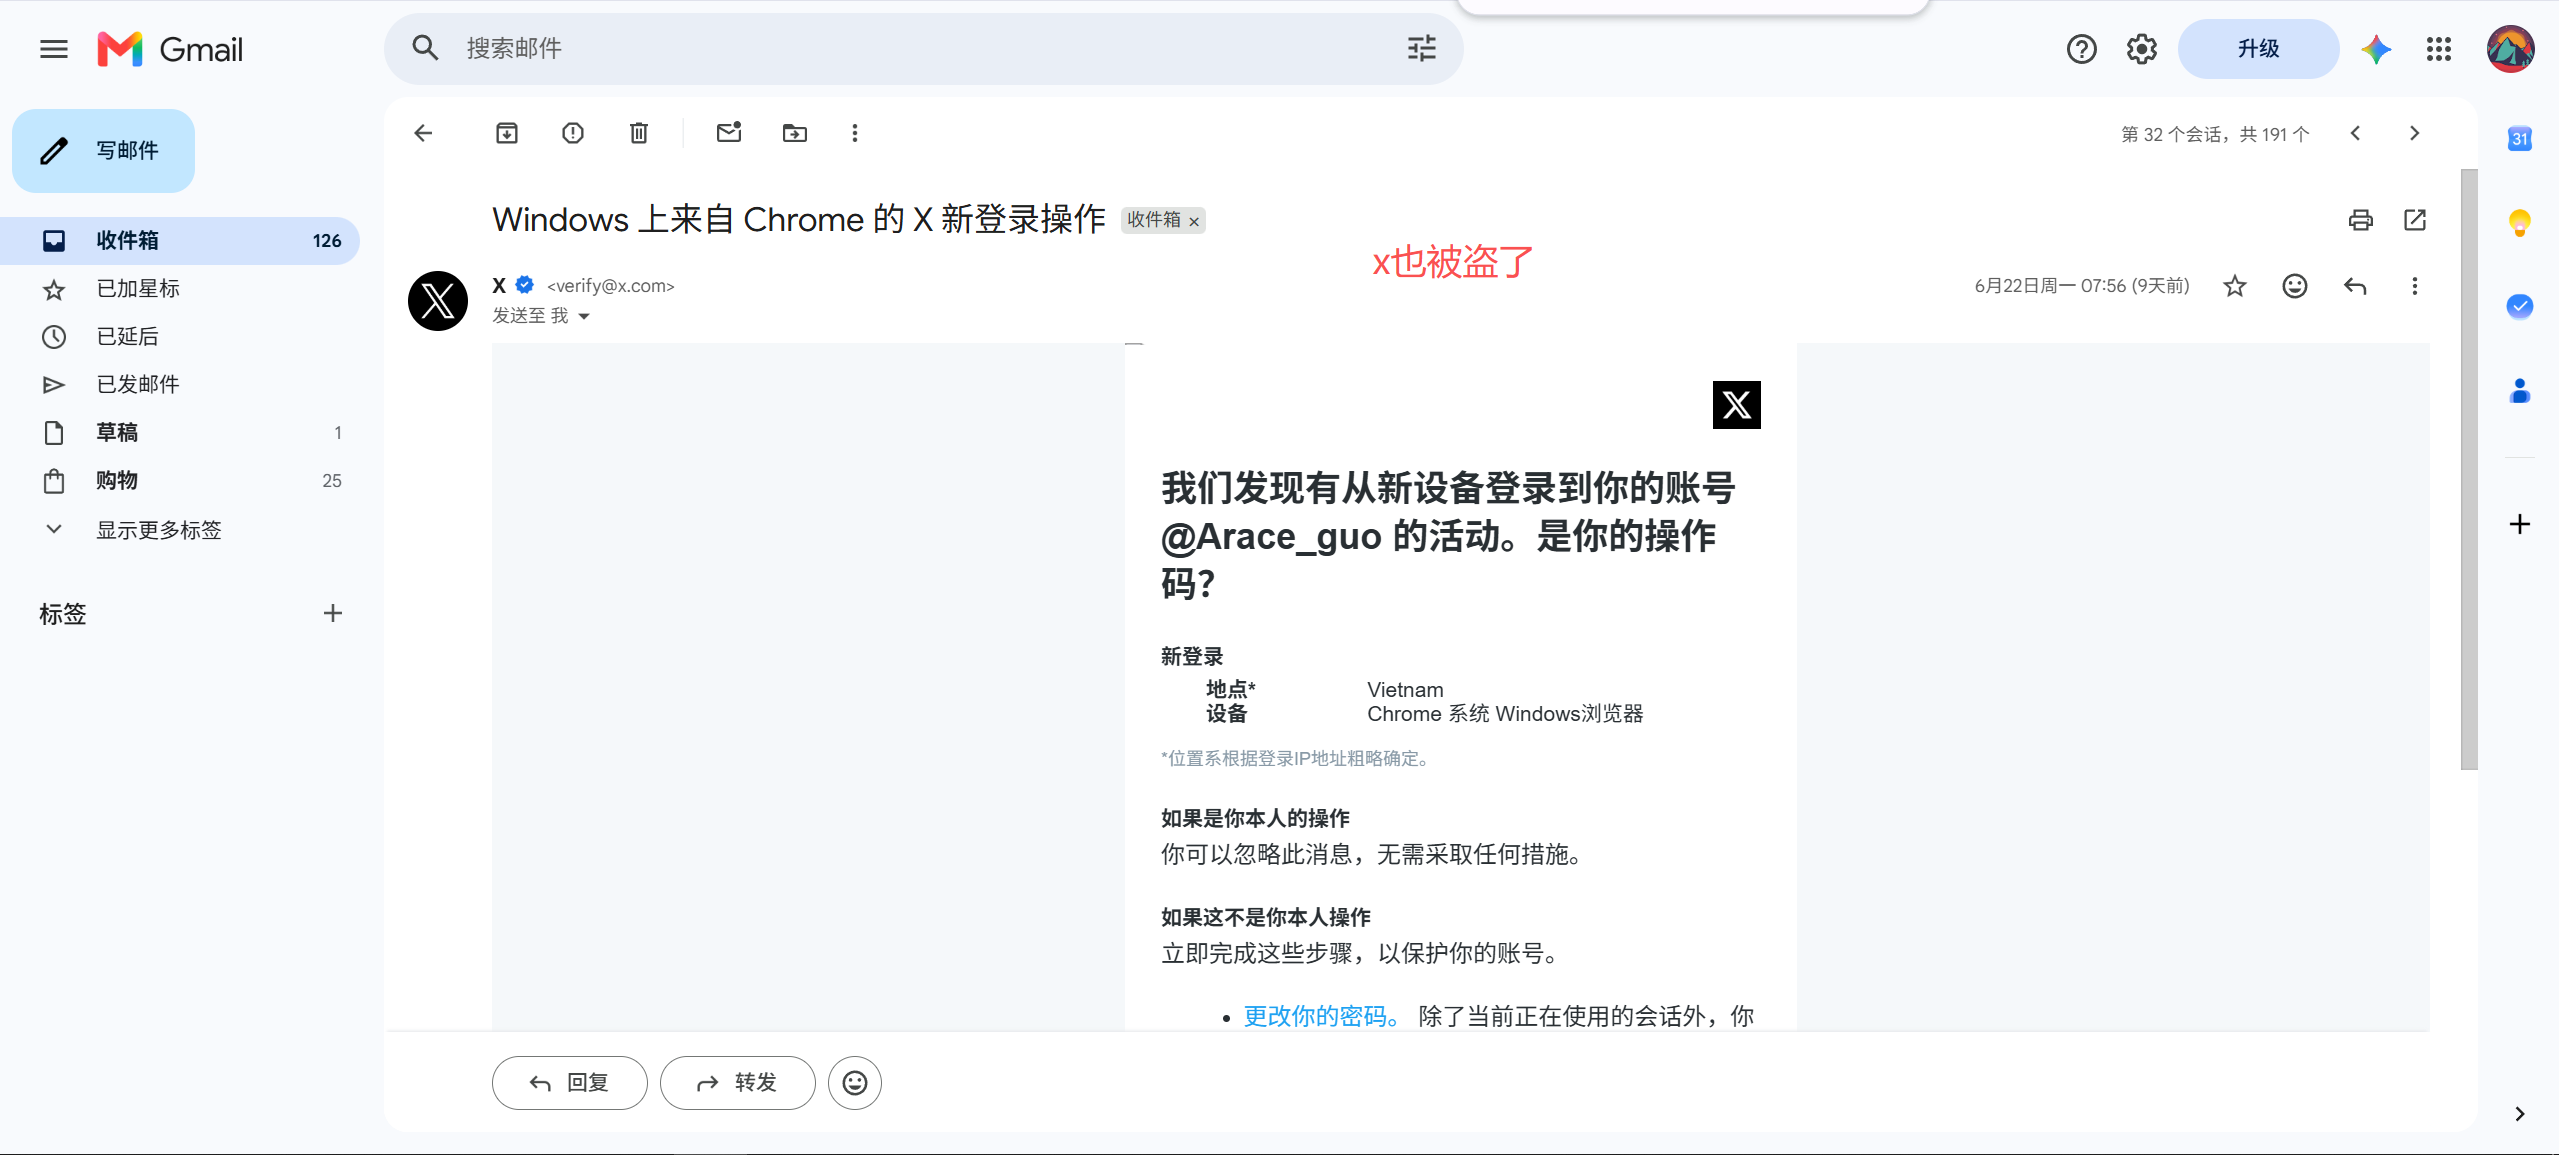Hide the side panel chevron
The width and height of the screenshot is (2559, 1155).
pyautogui.click(x=2519, y=1114)
